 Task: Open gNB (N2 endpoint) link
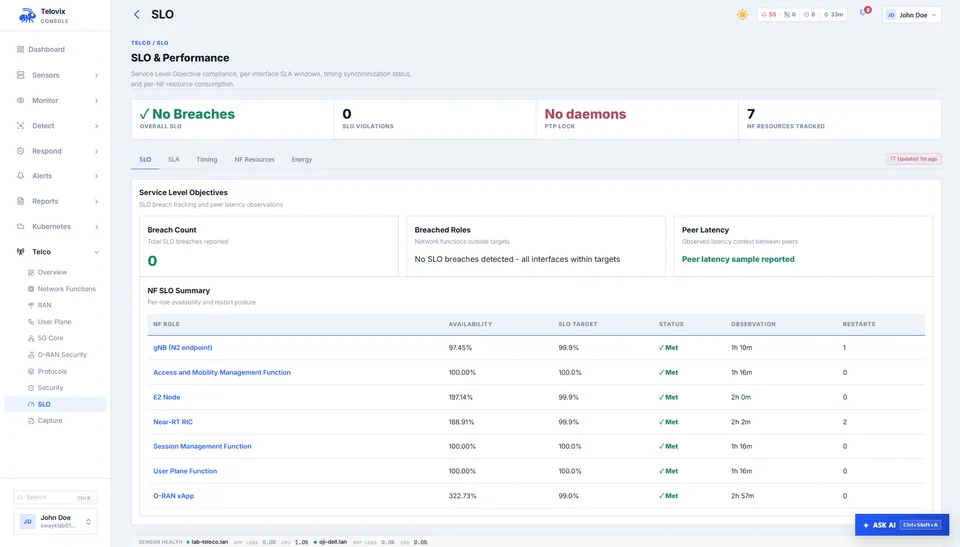point(182,347)
